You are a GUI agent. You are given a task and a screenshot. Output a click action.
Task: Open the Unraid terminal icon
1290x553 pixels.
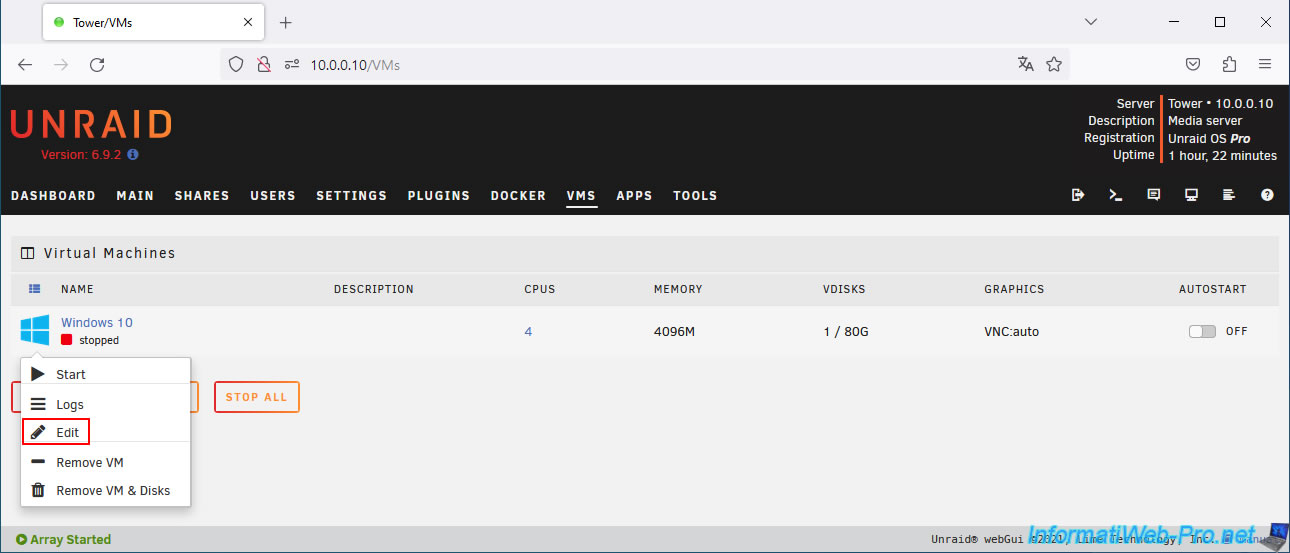coord(1116,195)
